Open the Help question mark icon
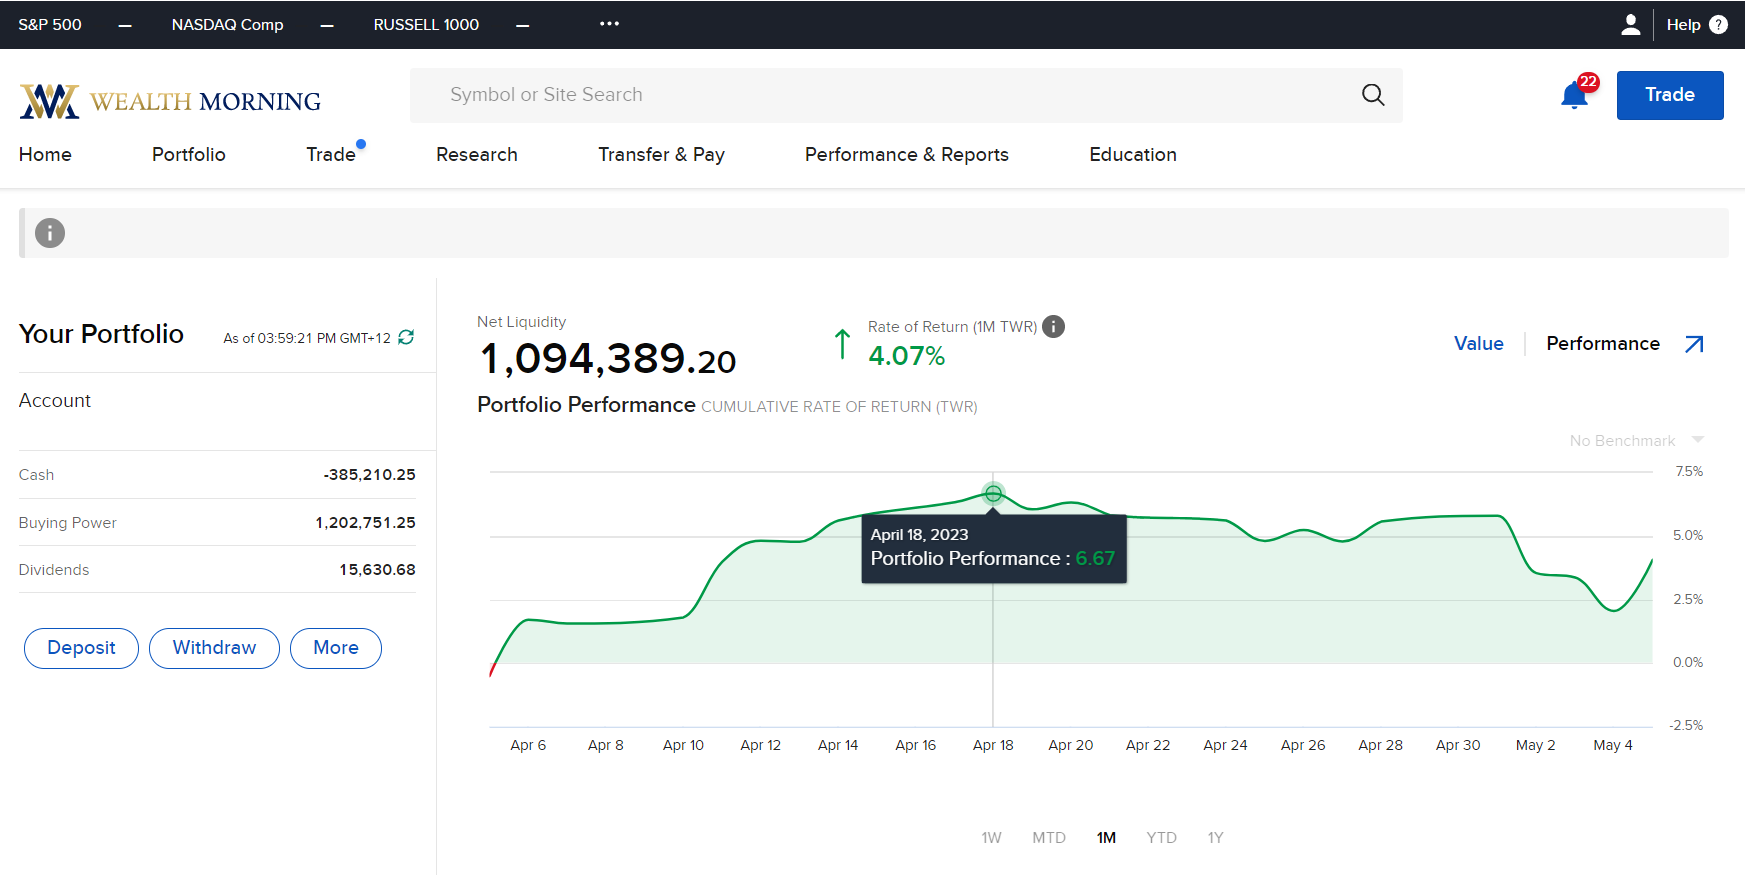 (x=1718, y=25)
